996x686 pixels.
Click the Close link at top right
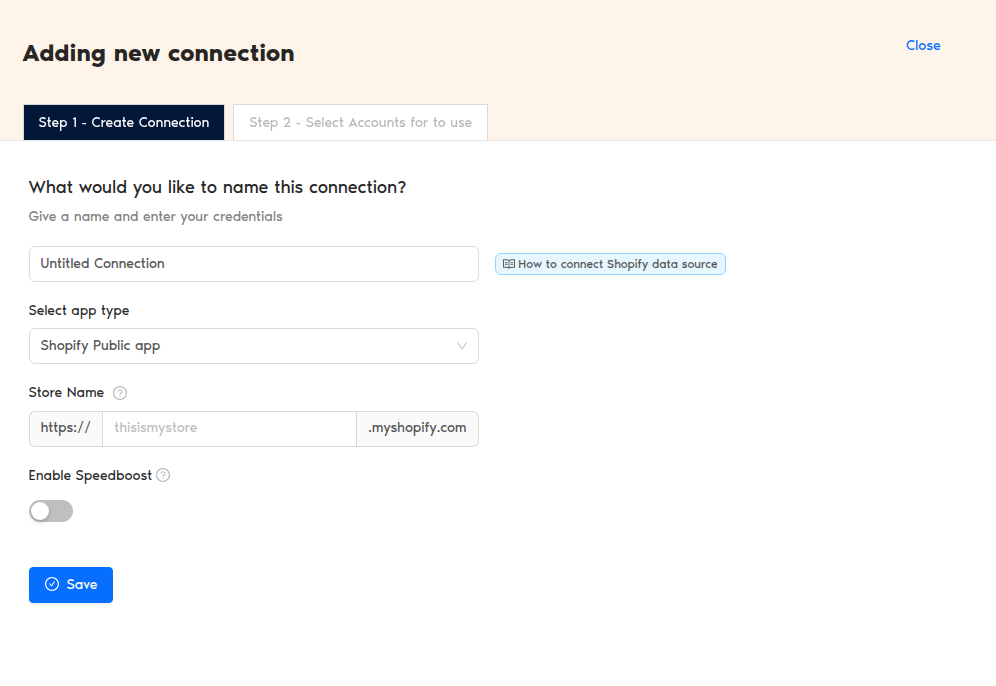(923, 45)
